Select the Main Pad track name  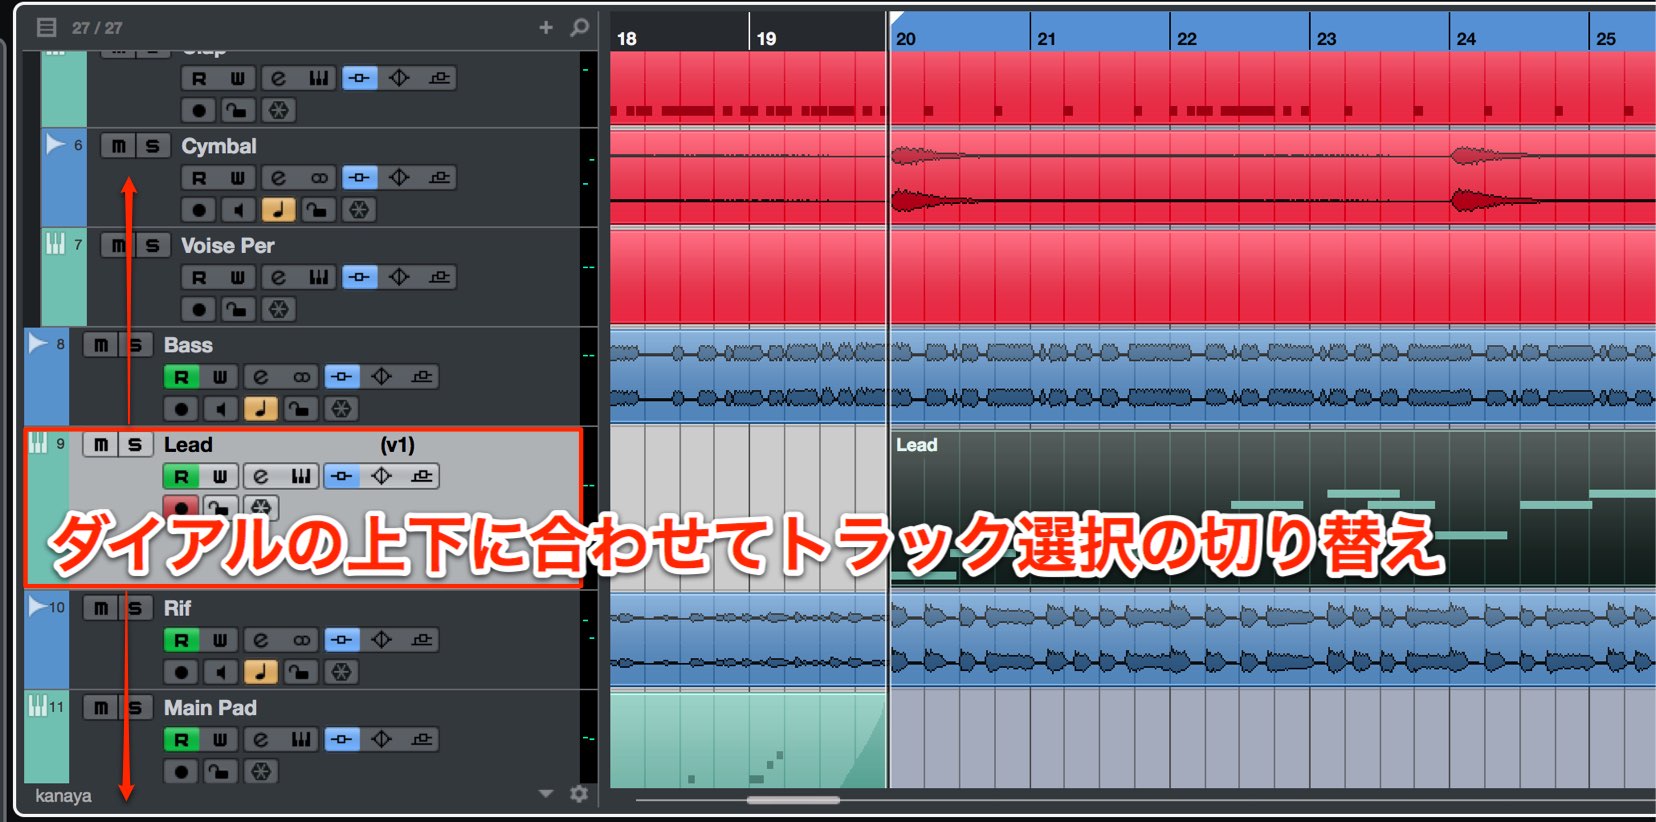pyautogui.click(x=210, y=708)
